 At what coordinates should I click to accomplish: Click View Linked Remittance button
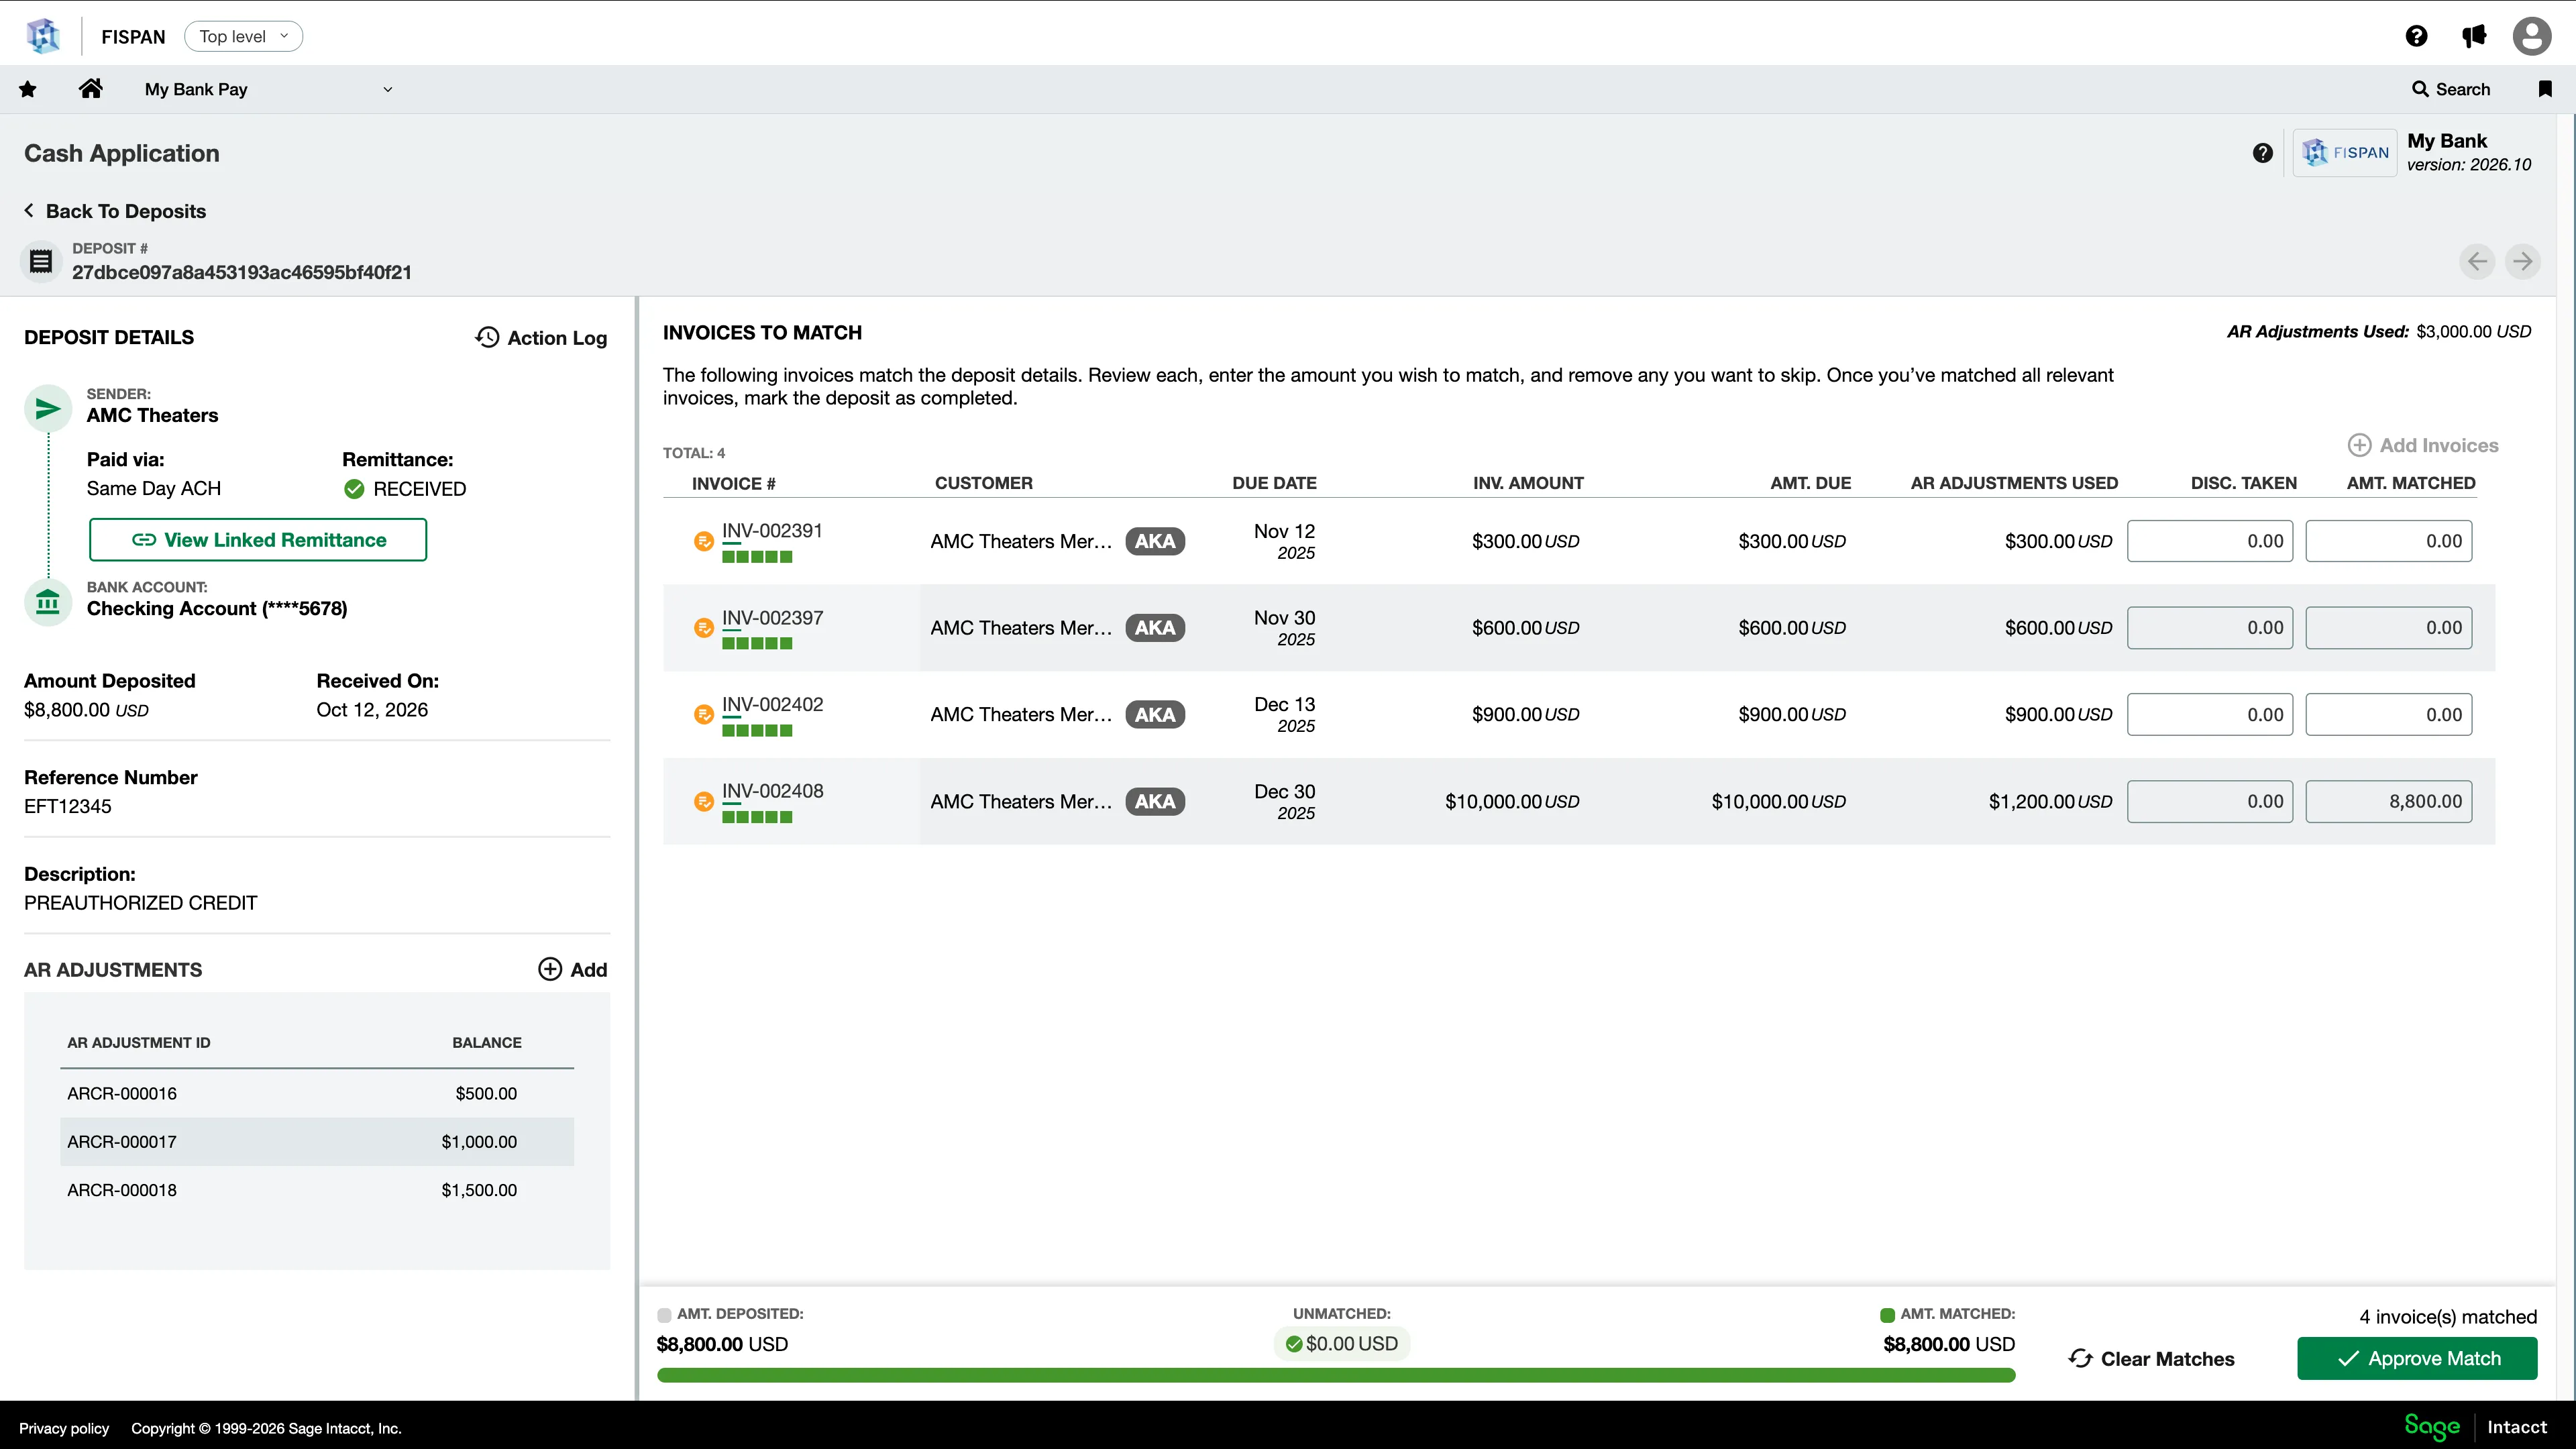point(258,540)
